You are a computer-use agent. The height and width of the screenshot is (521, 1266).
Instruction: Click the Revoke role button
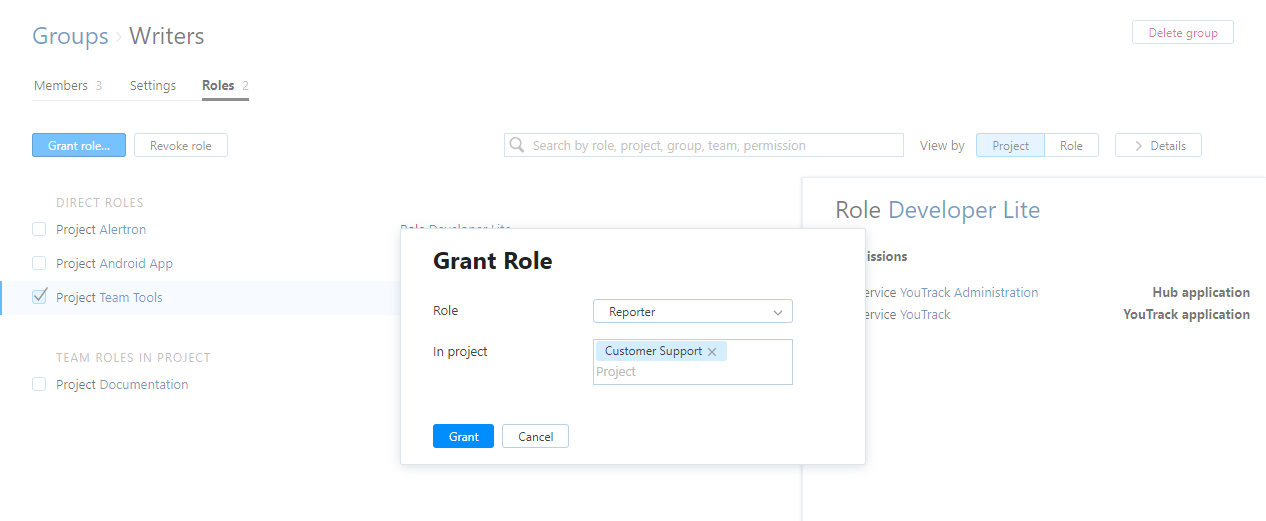[181, 146]
